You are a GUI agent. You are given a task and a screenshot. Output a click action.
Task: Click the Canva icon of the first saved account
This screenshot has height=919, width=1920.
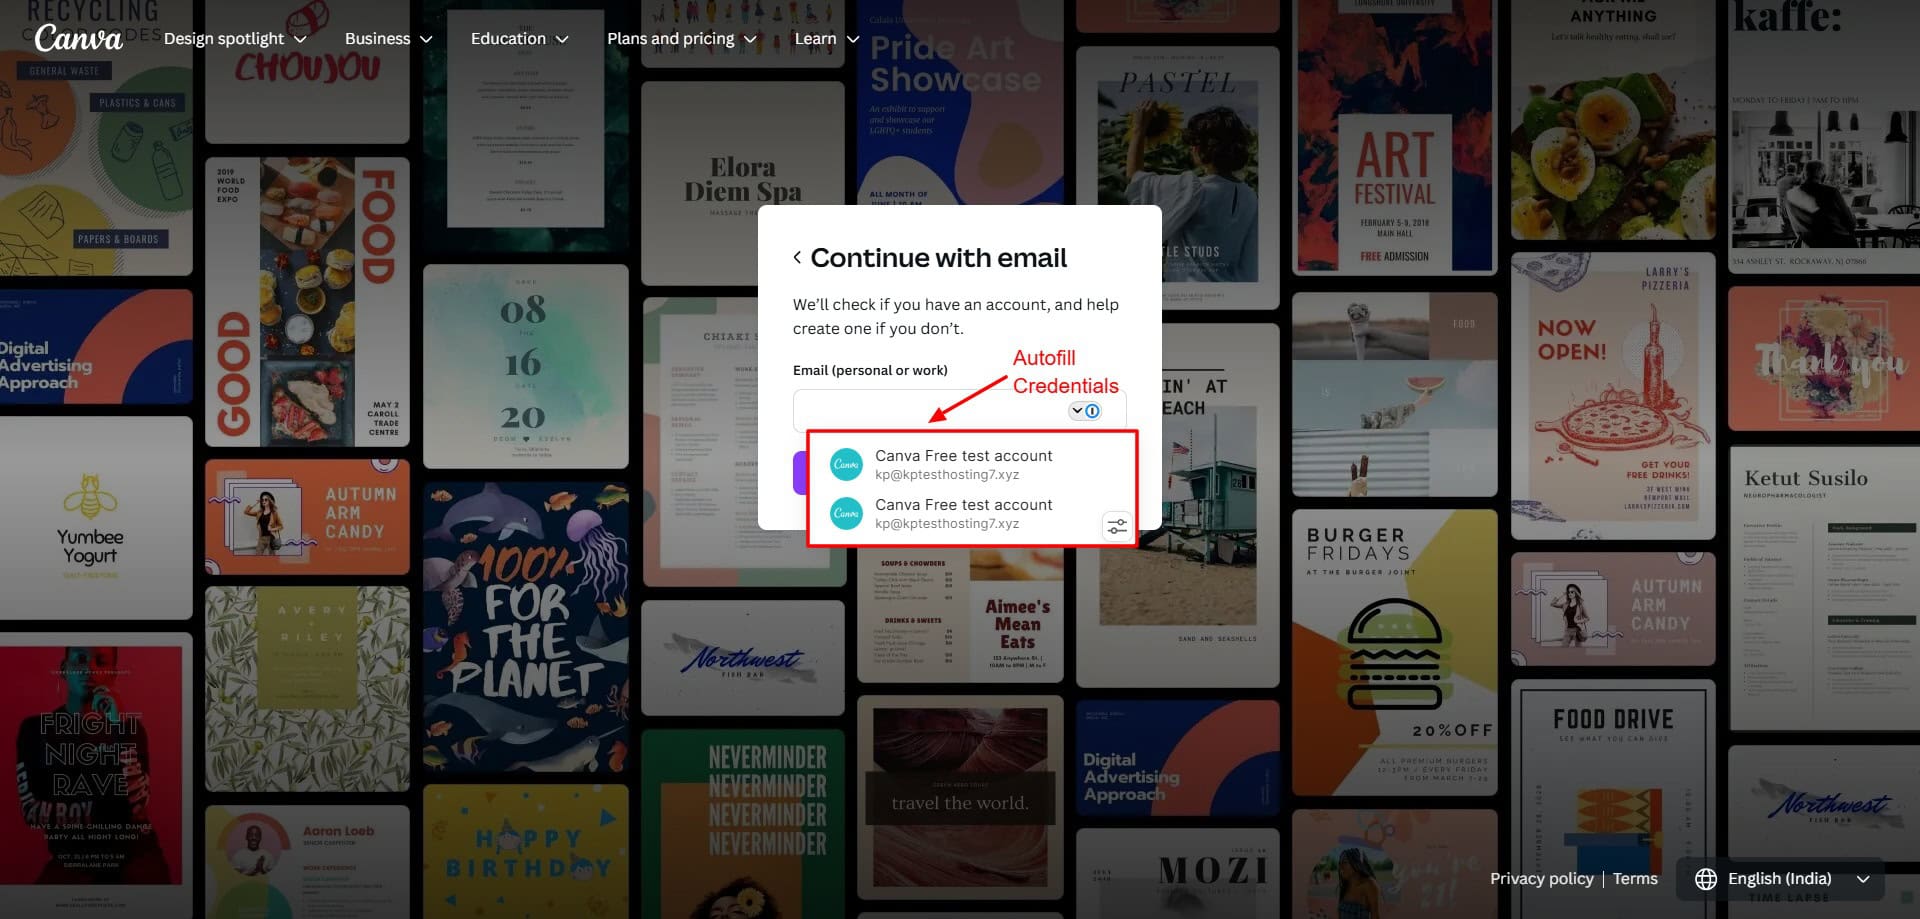click(x=846, y=464)
